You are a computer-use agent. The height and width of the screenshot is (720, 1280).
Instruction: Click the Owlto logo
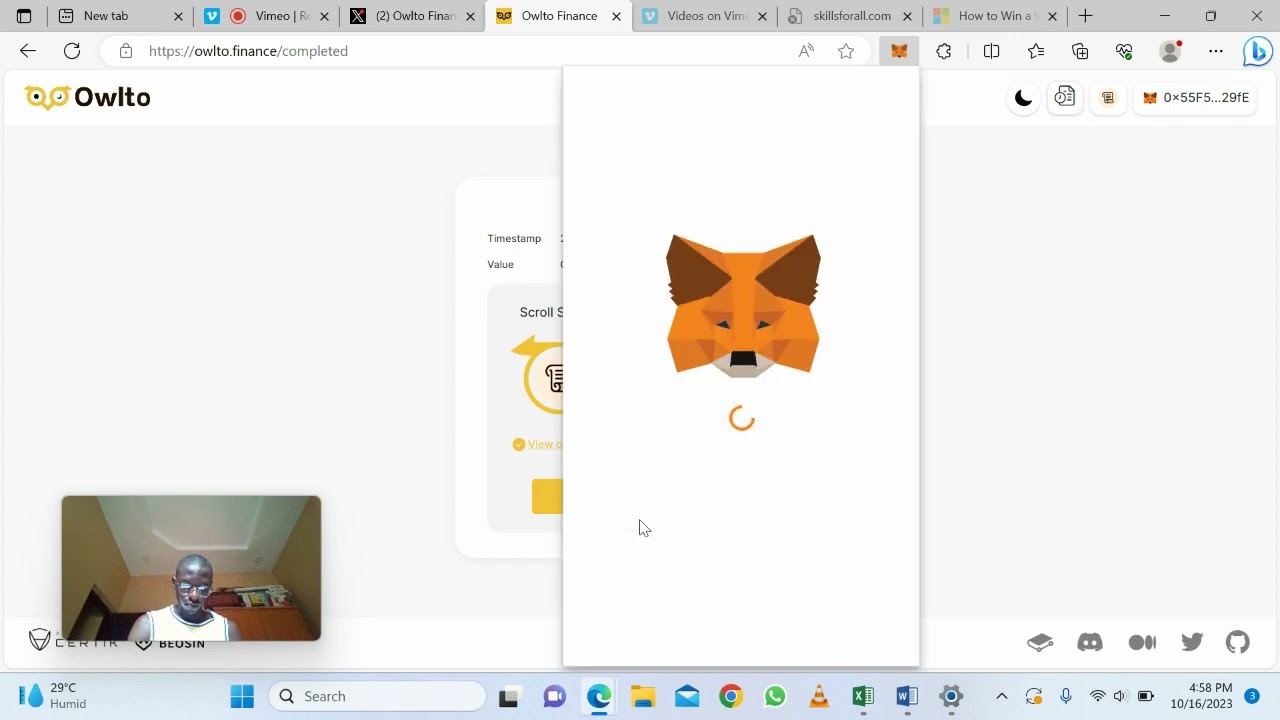point(88,97)
